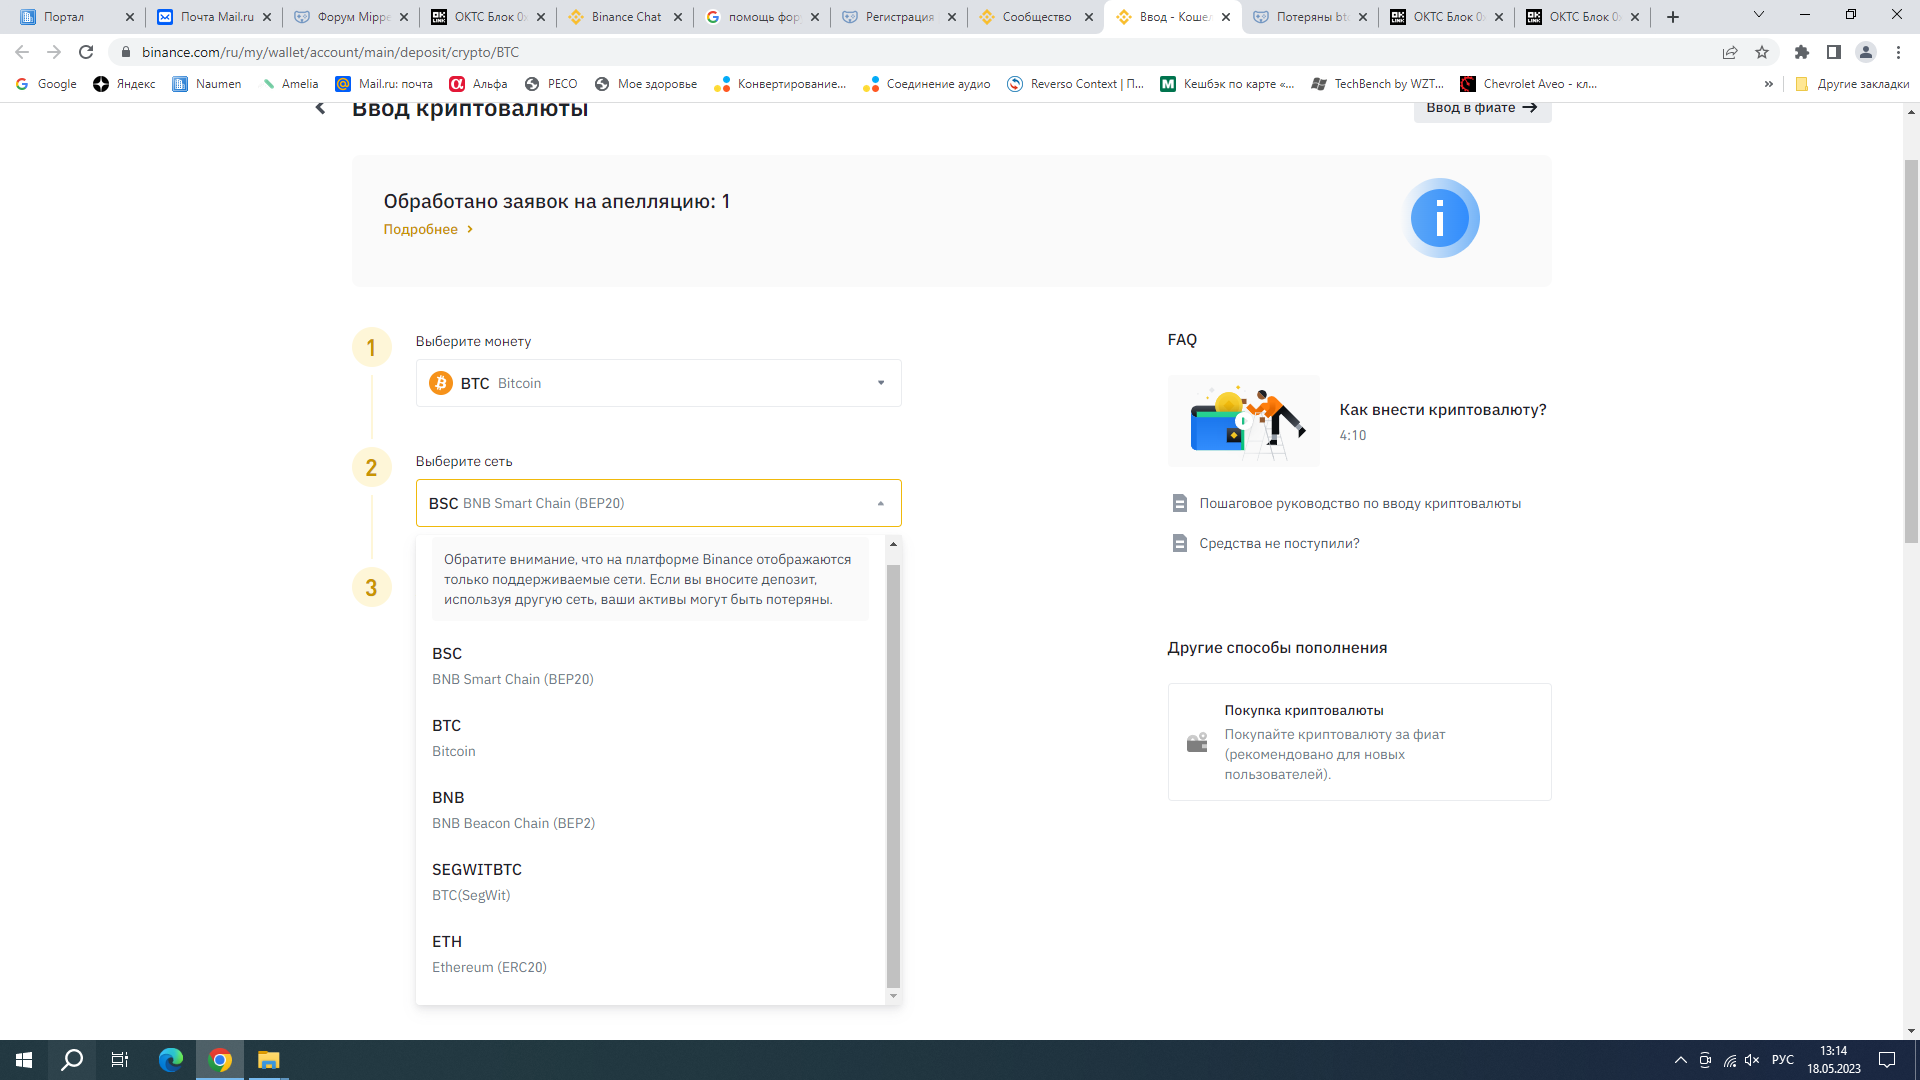Open the Покупка криптовалюты card

click(x=1359, y=742)
